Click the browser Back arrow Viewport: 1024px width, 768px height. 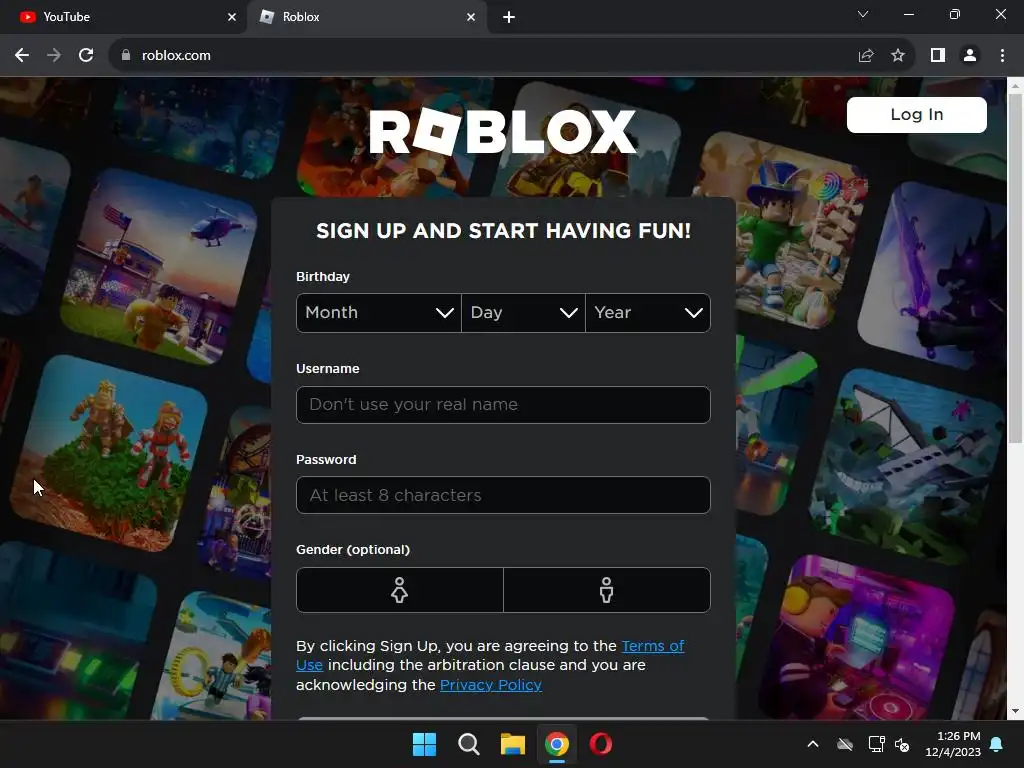pyautogui.click(x=22, y=56)
